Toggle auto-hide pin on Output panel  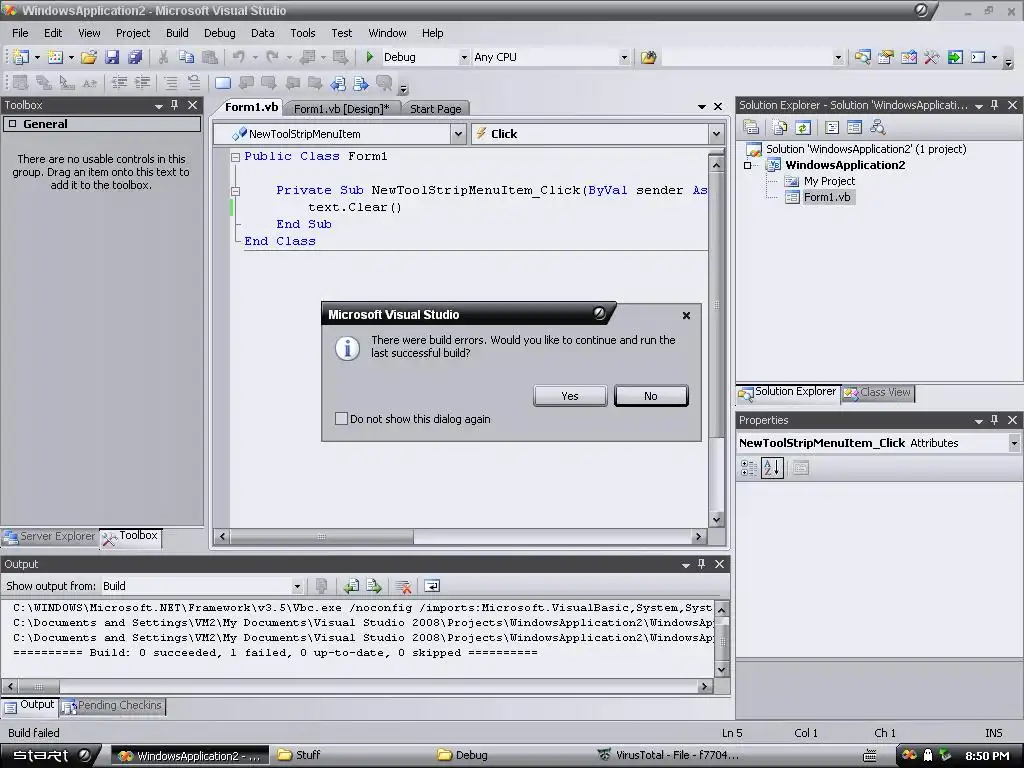point(701,564)
